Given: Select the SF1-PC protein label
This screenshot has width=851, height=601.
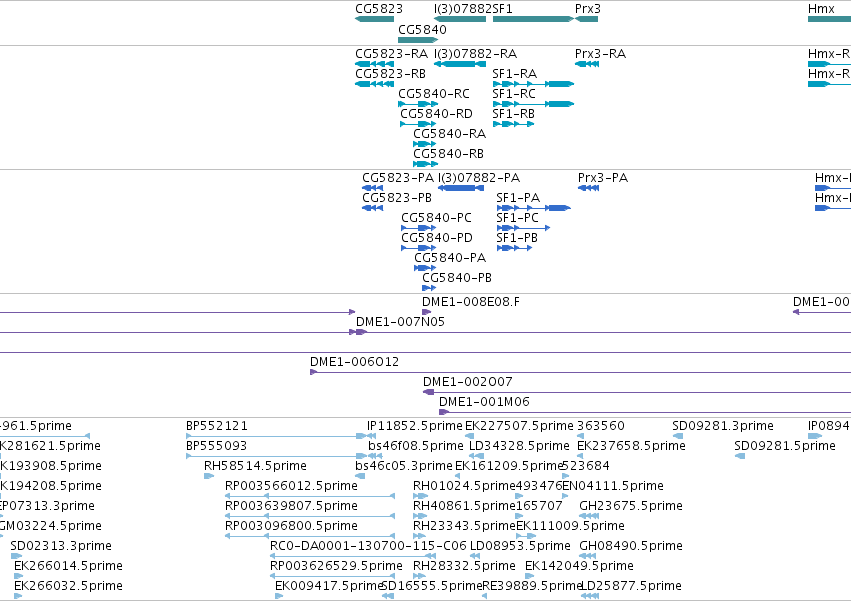Looking at the screenshot, I should (x=517, y=218).
